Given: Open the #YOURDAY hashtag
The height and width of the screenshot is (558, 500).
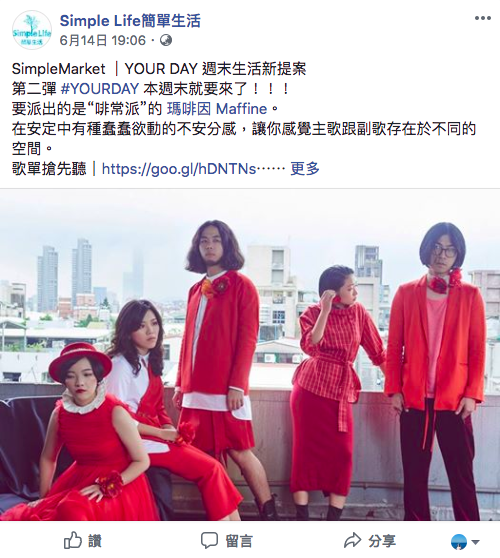Looking at the screenshot, I should [x=100, y=89].
